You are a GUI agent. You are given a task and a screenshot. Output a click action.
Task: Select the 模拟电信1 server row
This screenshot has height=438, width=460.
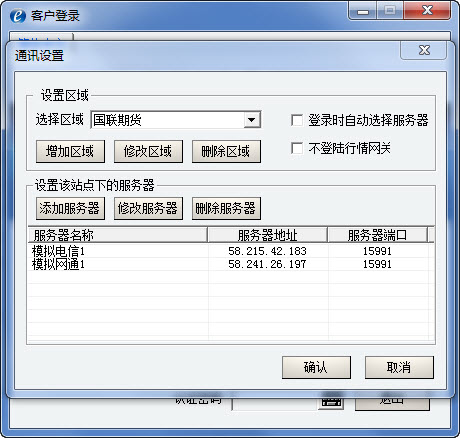(x=231, y=251)
